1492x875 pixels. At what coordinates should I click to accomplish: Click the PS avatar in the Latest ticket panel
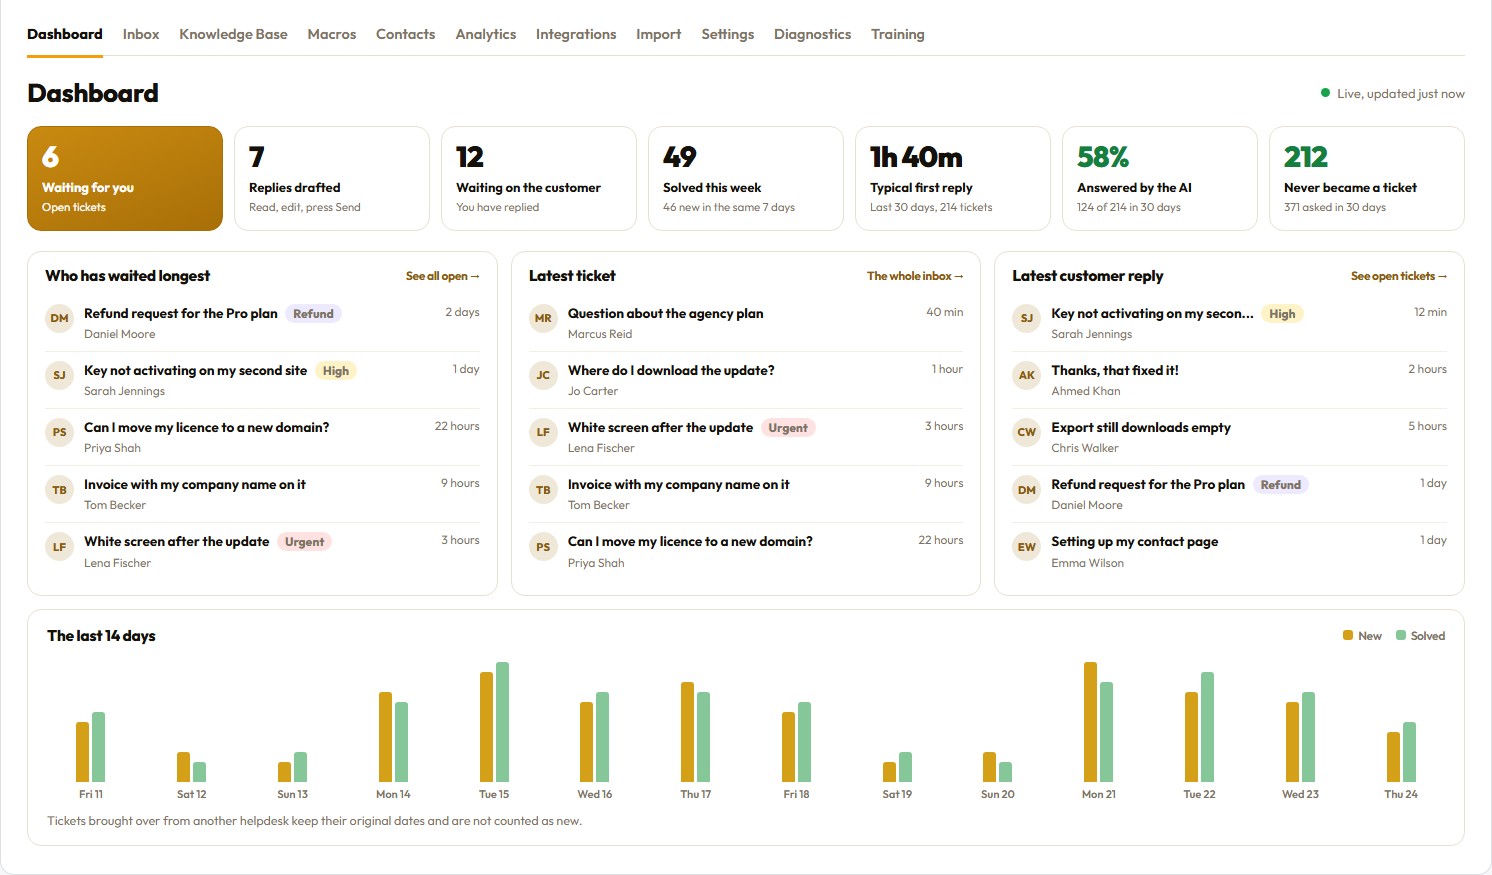(x=543, y=547)
